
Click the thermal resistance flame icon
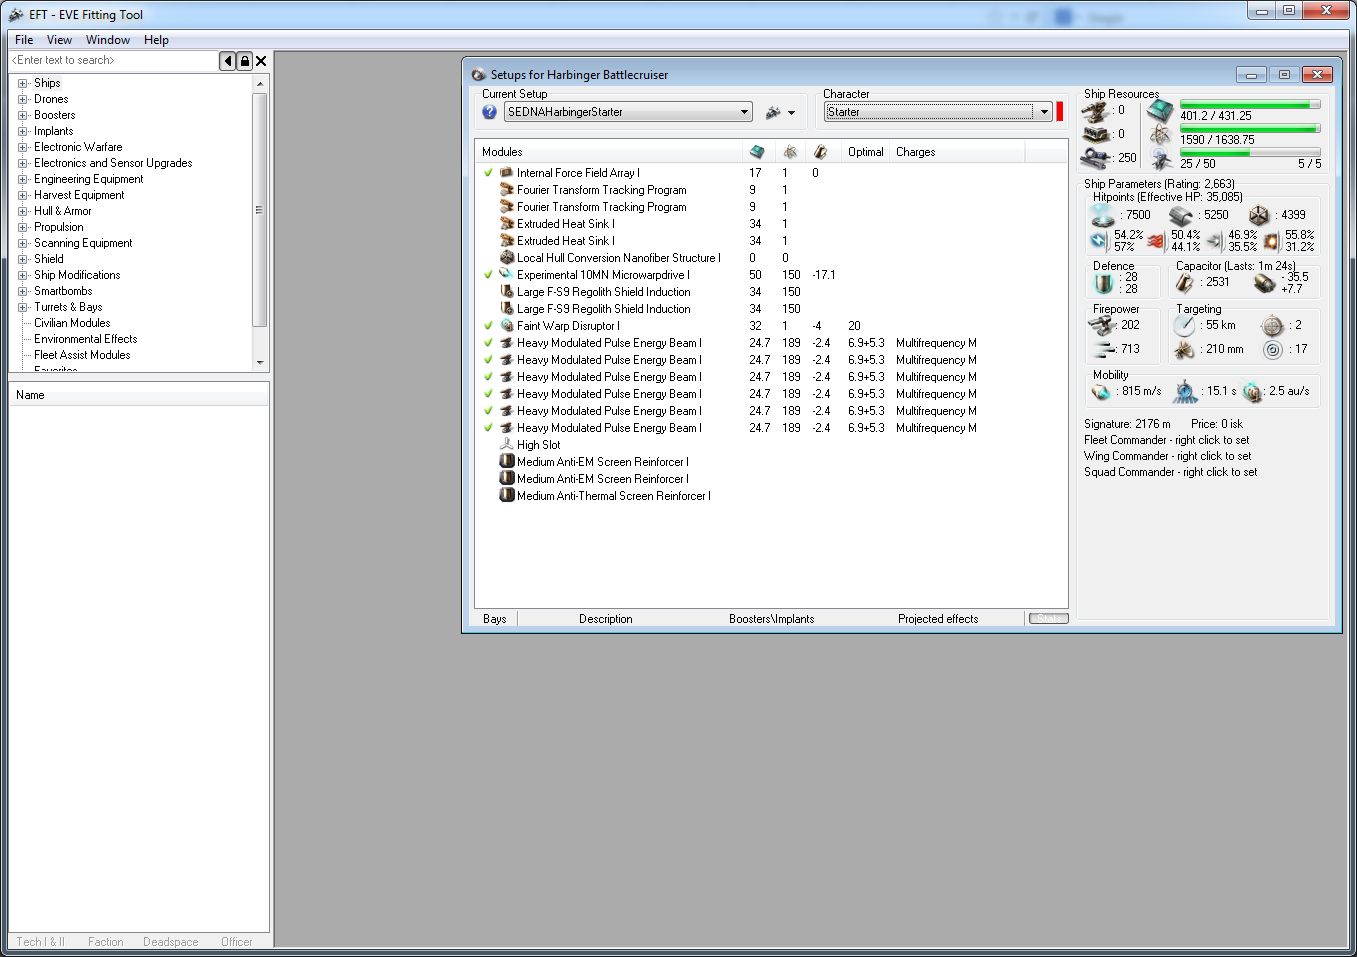pos(1157,241)
